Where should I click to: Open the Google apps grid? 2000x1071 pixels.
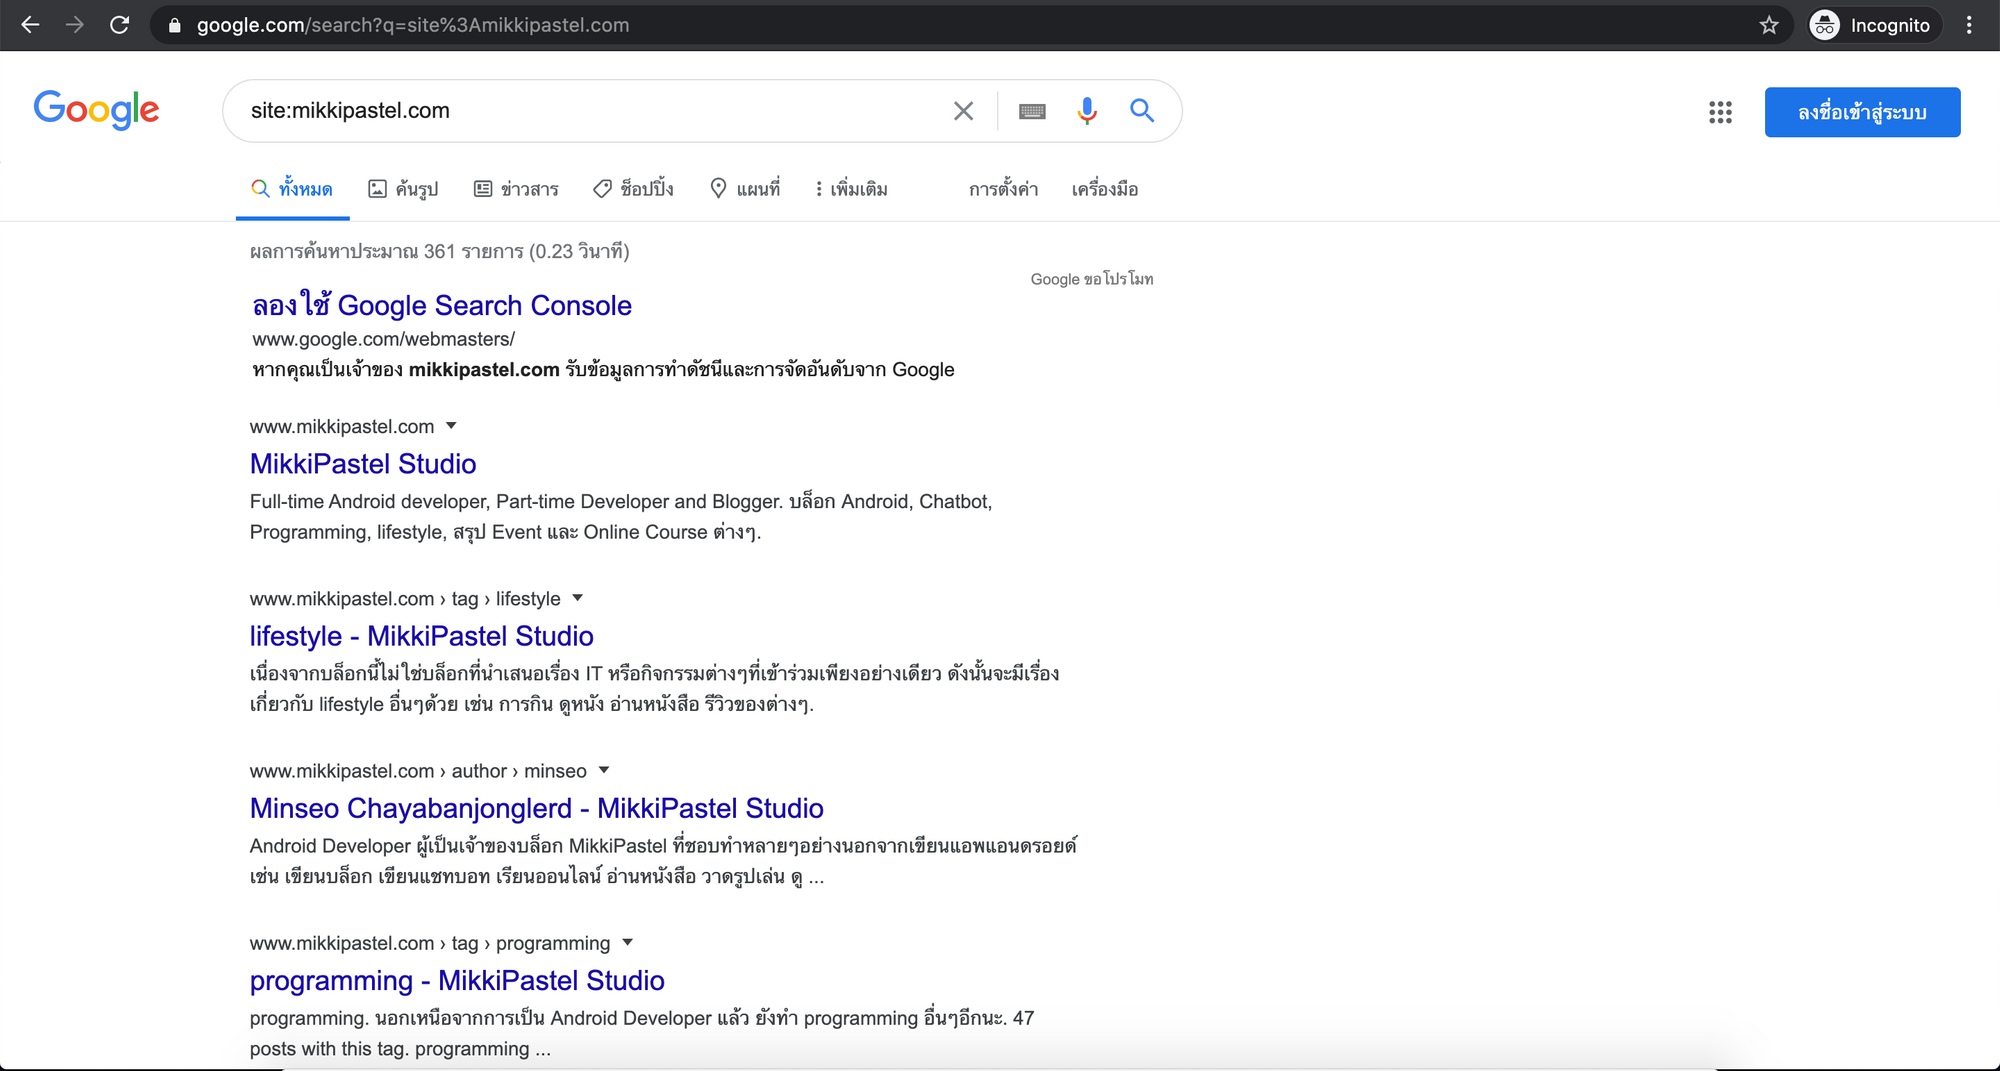click(1720, 112)
